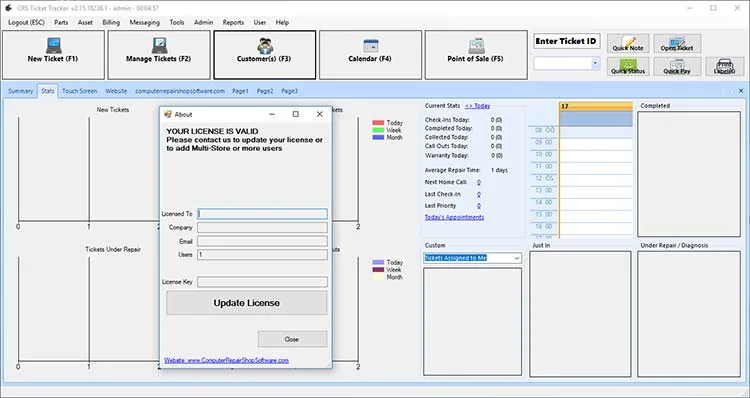This screenshot has width=750, height=398.
Task: Open Manage Tickets (F2) icon button
Action: point(159,46)
